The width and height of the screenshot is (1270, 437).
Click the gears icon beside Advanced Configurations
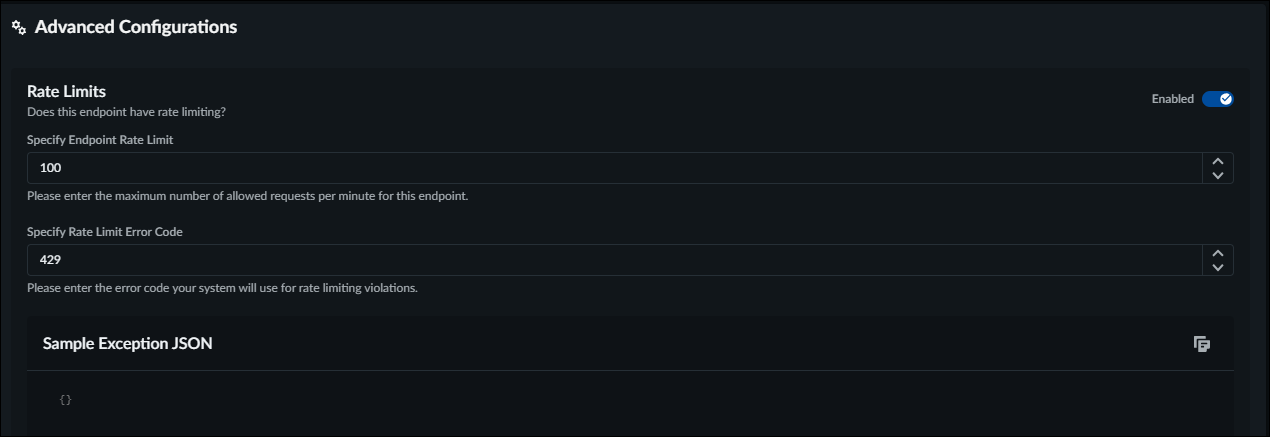click(x=19, y=28)
